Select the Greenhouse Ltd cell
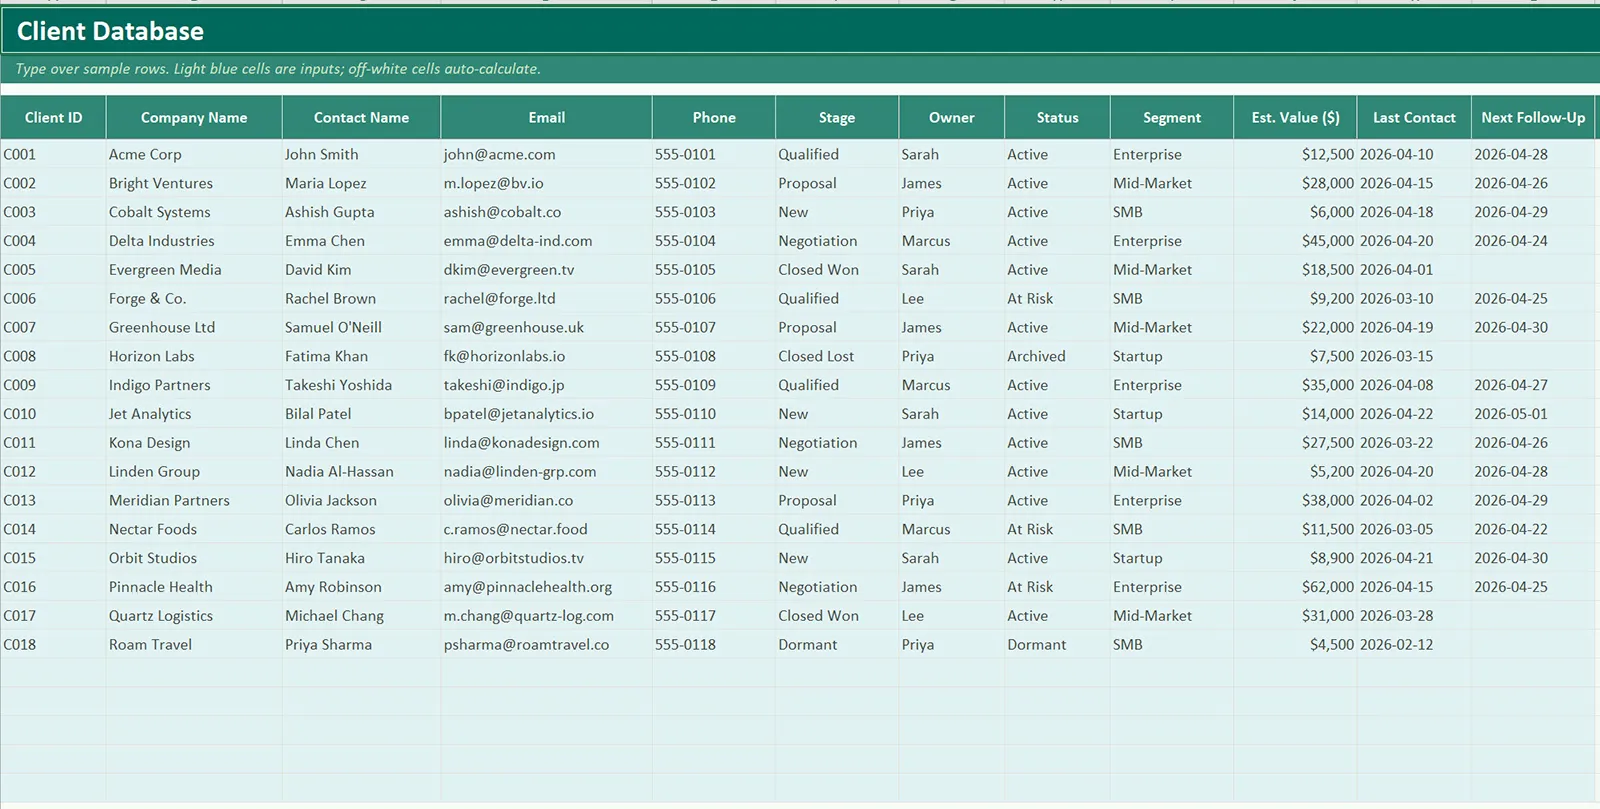Screen dimensions: 1600x809 point(194,327)
